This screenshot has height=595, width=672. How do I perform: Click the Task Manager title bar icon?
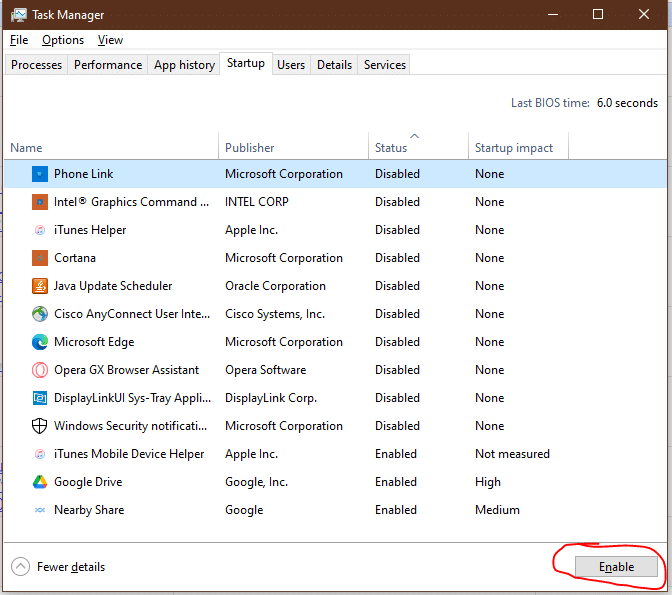click(x=19, y=15)
